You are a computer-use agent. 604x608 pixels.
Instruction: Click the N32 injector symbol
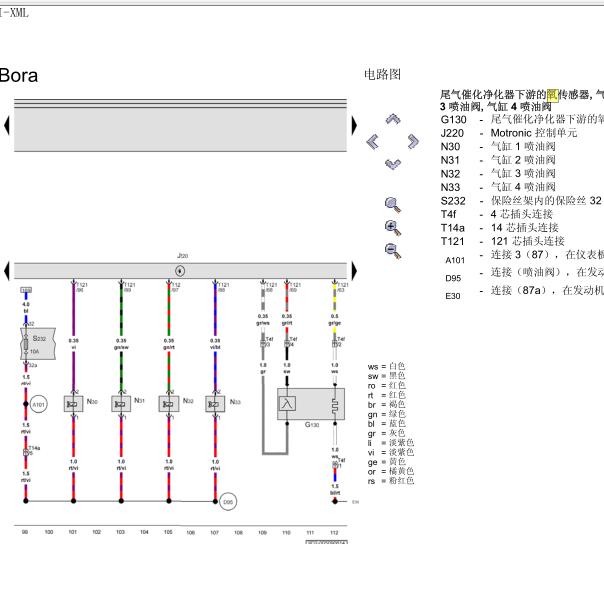click(x=169, y=404)
